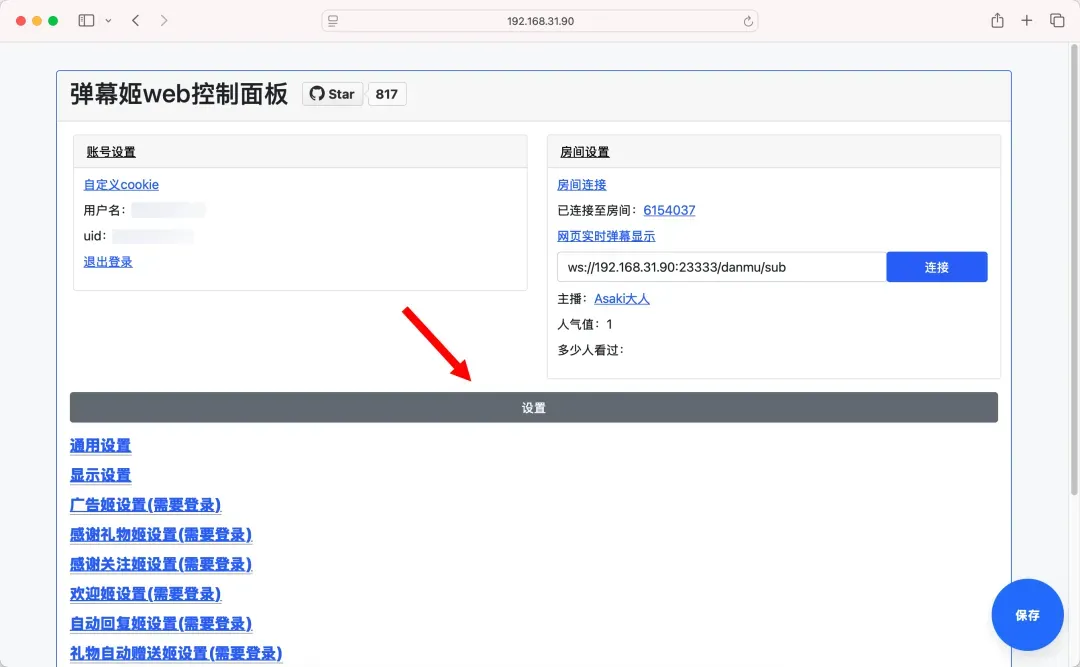Screen dimensions: 1080x667
Task: Reload the page with refresh icon
Action: pyautogui.click(x=748, y=21)
